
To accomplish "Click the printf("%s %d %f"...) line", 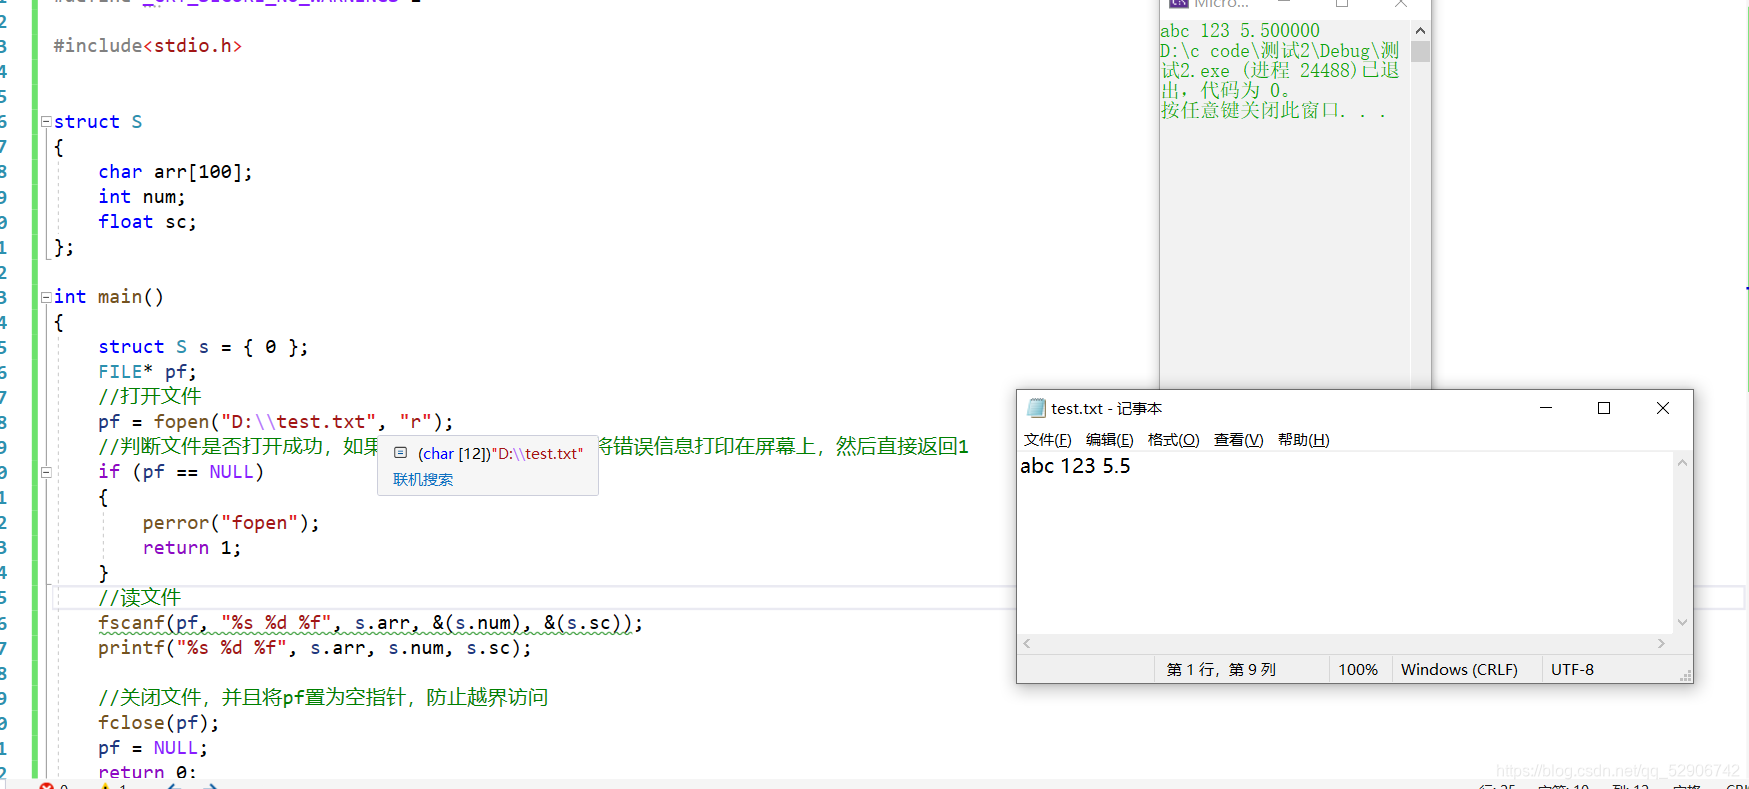I will coord(315,648).
